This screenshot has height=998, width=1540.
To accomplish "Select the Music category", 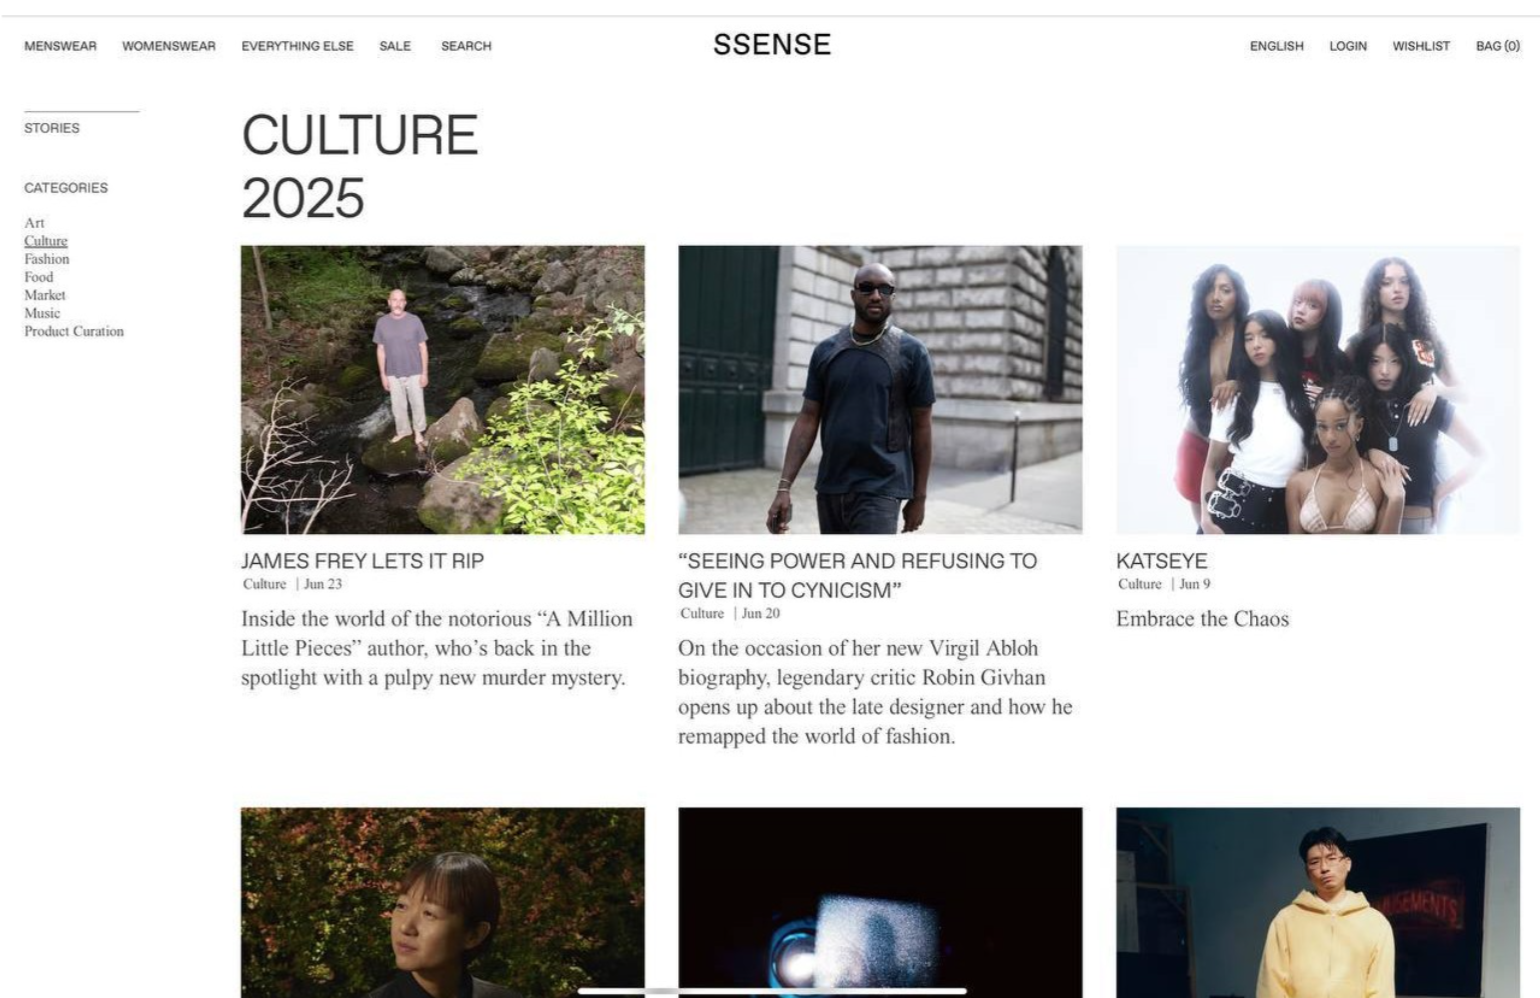I will point(42,313).
